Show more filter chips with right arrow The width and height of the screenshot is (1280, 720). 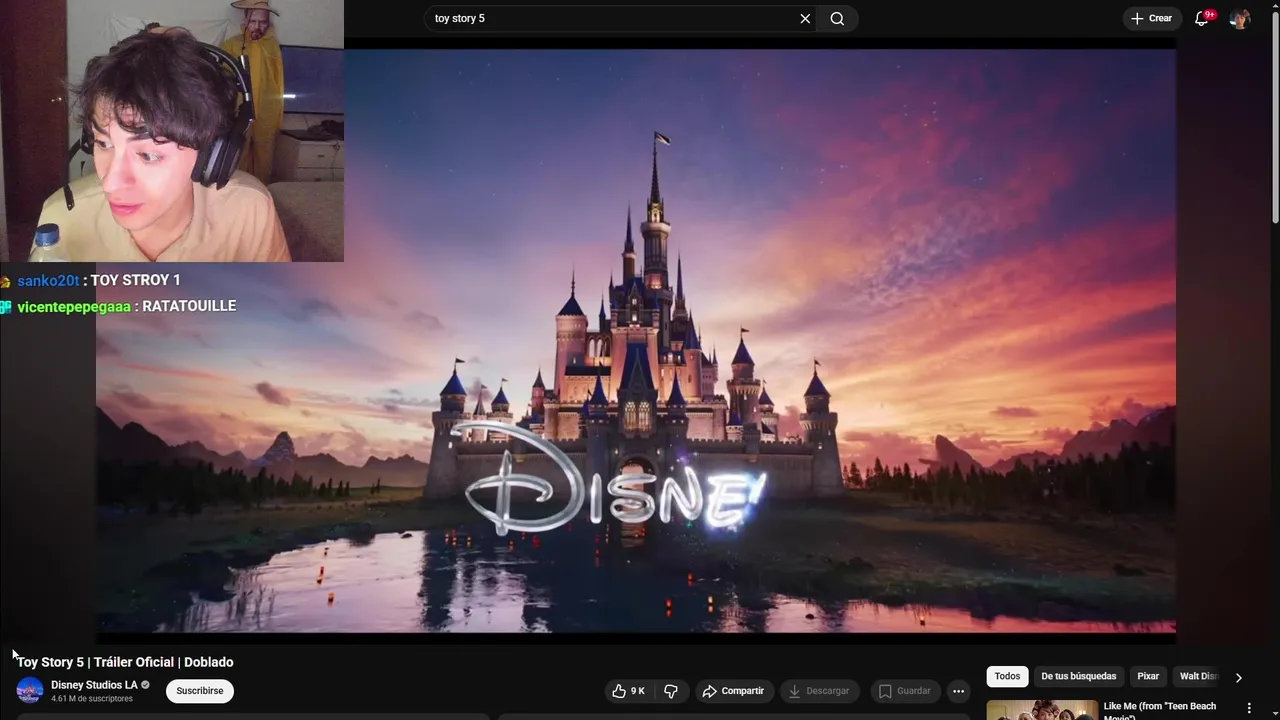click(1238, 677)
